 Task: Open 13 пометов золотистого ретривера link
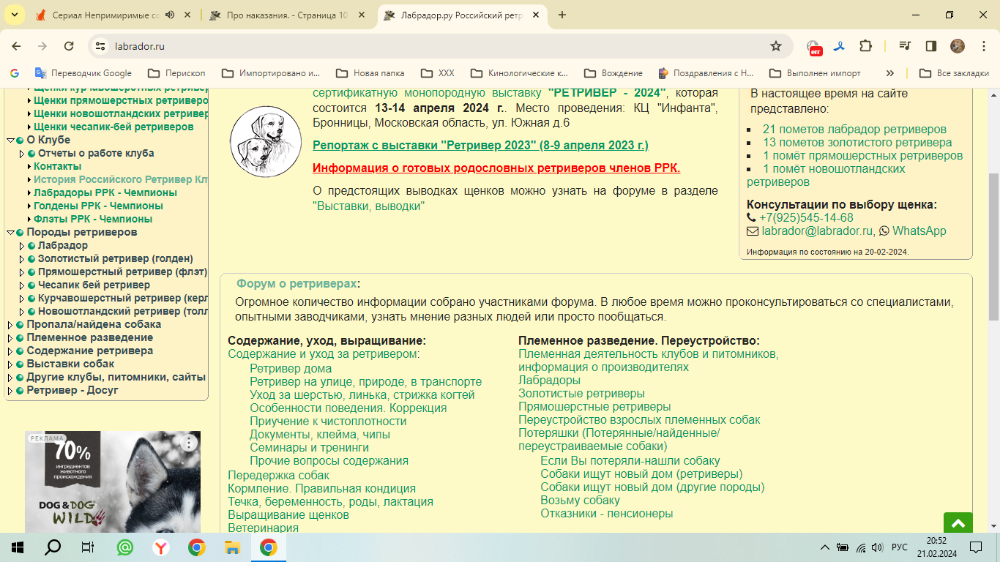click(857, 142)
